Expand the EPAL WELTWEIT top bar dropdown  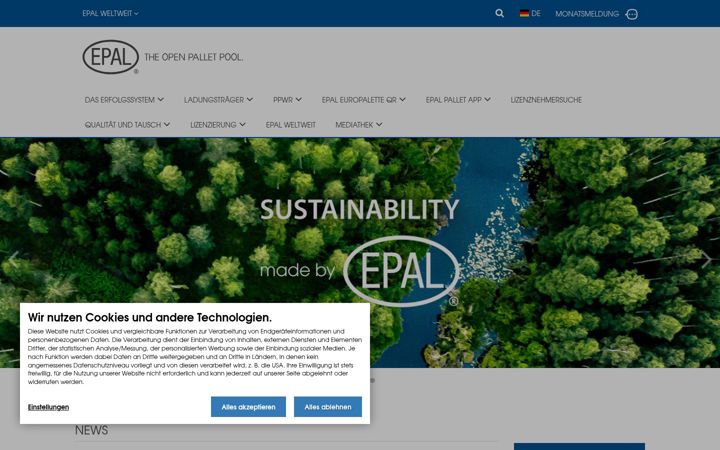110,13
